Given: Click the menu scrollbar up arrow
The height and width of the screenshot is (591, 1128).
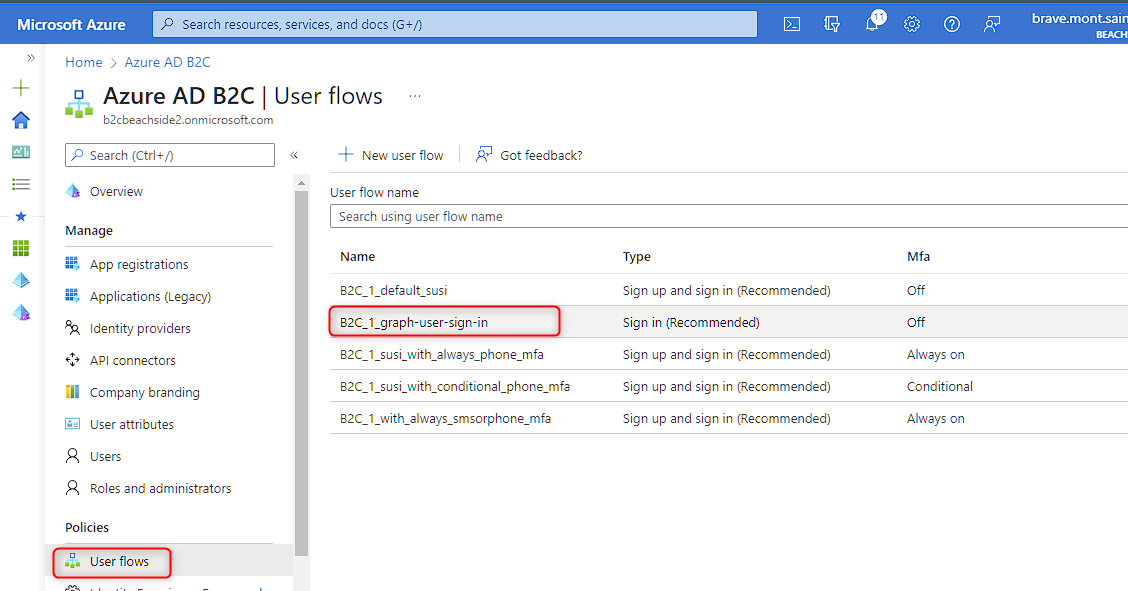Looking at the screenshot, I should coord(301,184).
